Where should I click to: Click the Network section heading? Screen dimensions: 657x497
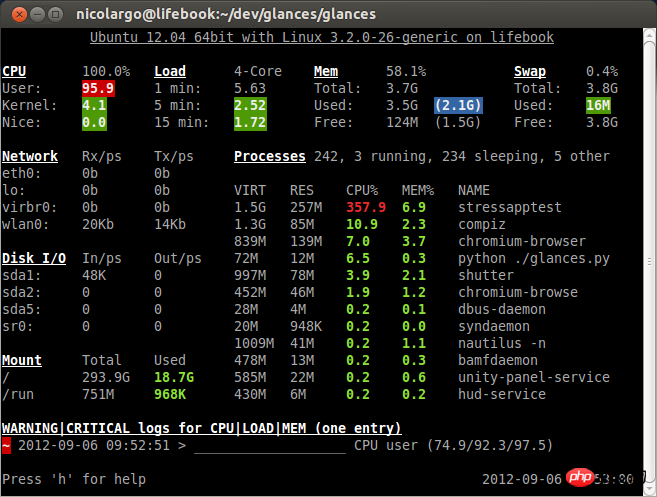click(30, 156)
